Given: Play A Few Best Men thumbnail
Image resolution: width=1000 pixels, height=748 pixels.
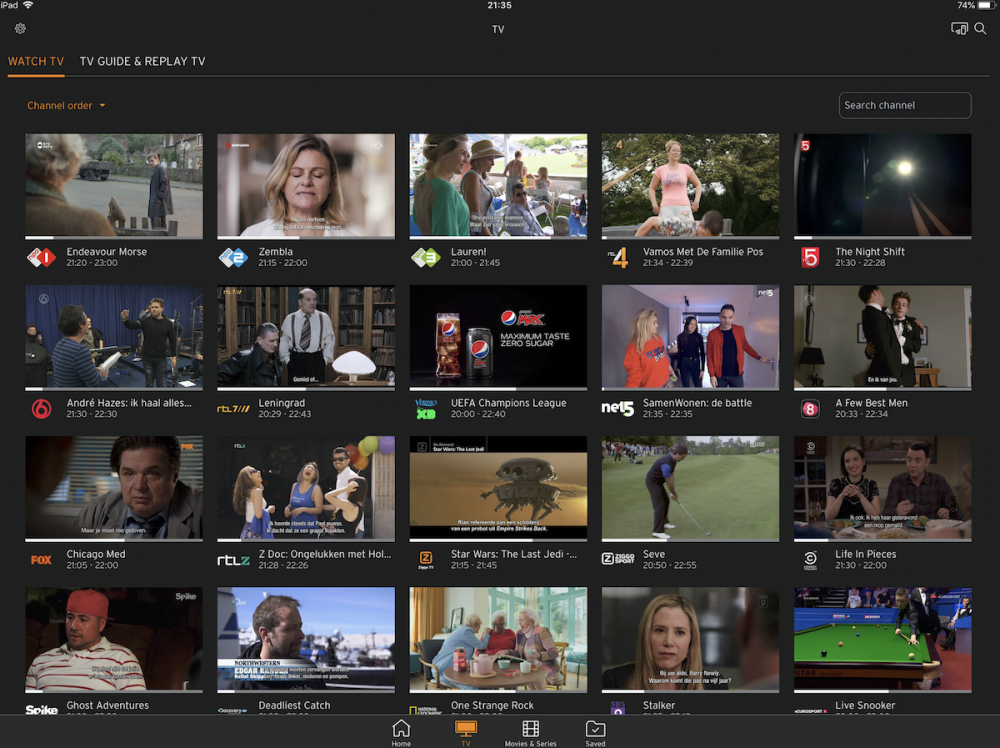Looking at the screenshot, I should (883, 337).
